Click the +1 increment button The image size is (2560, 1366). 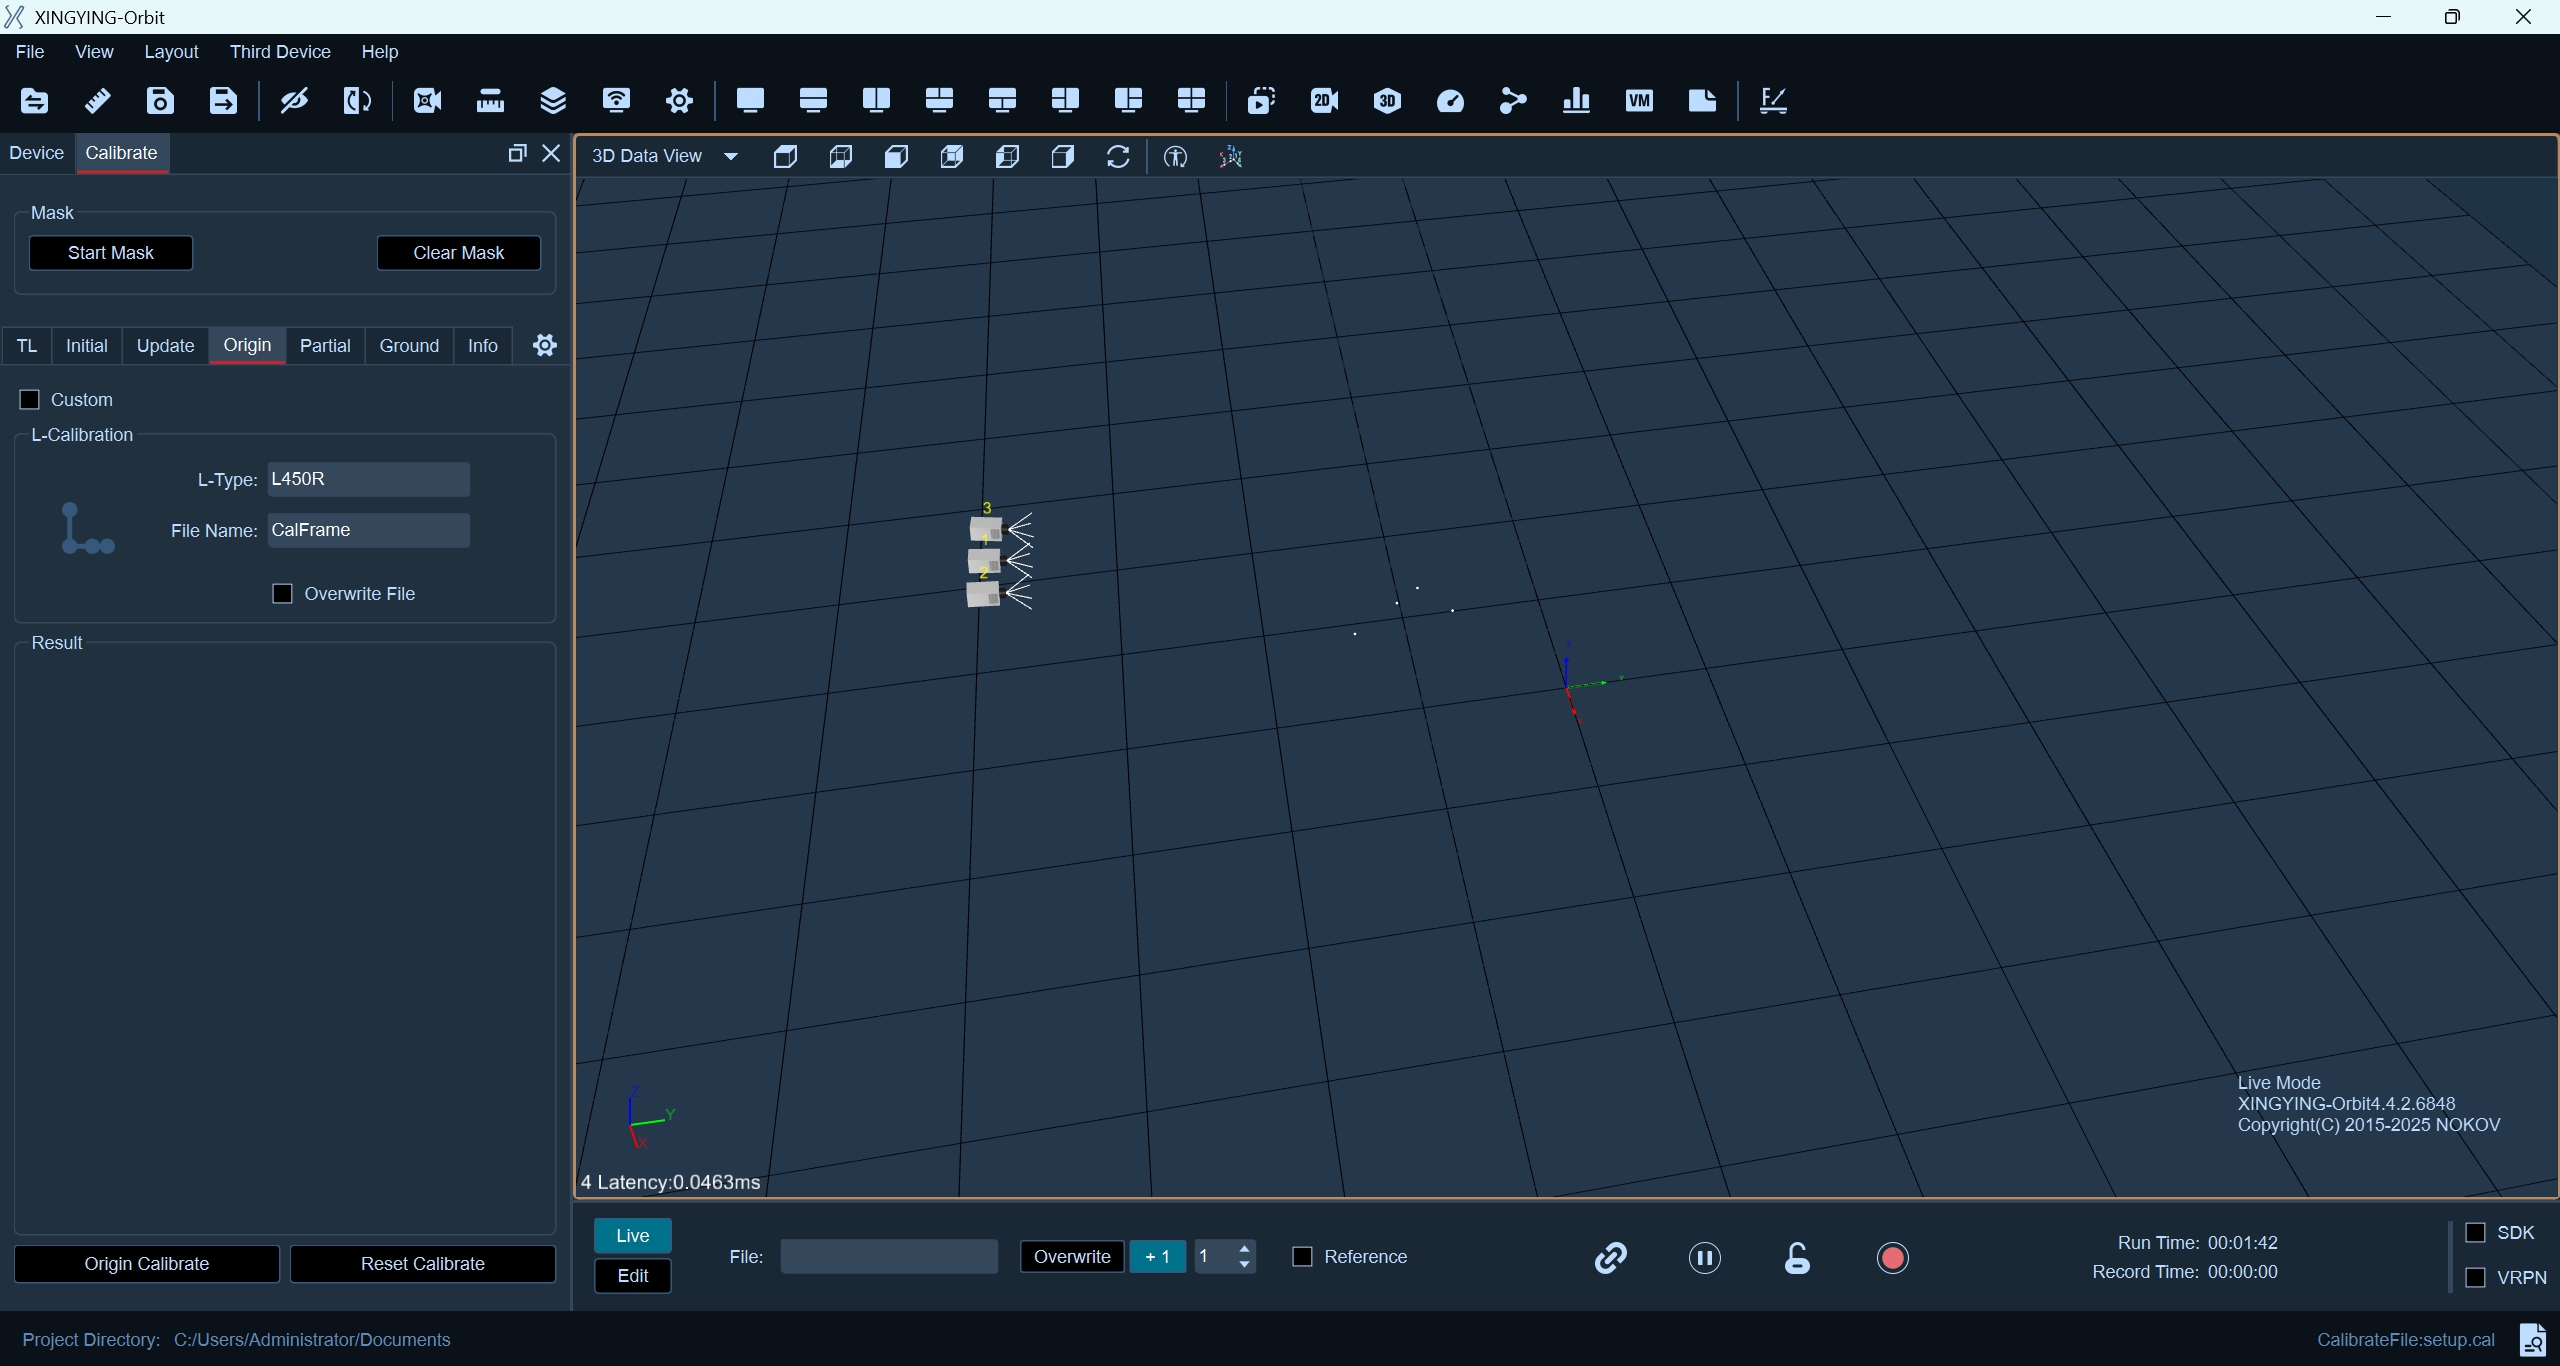point(1158,1257)
